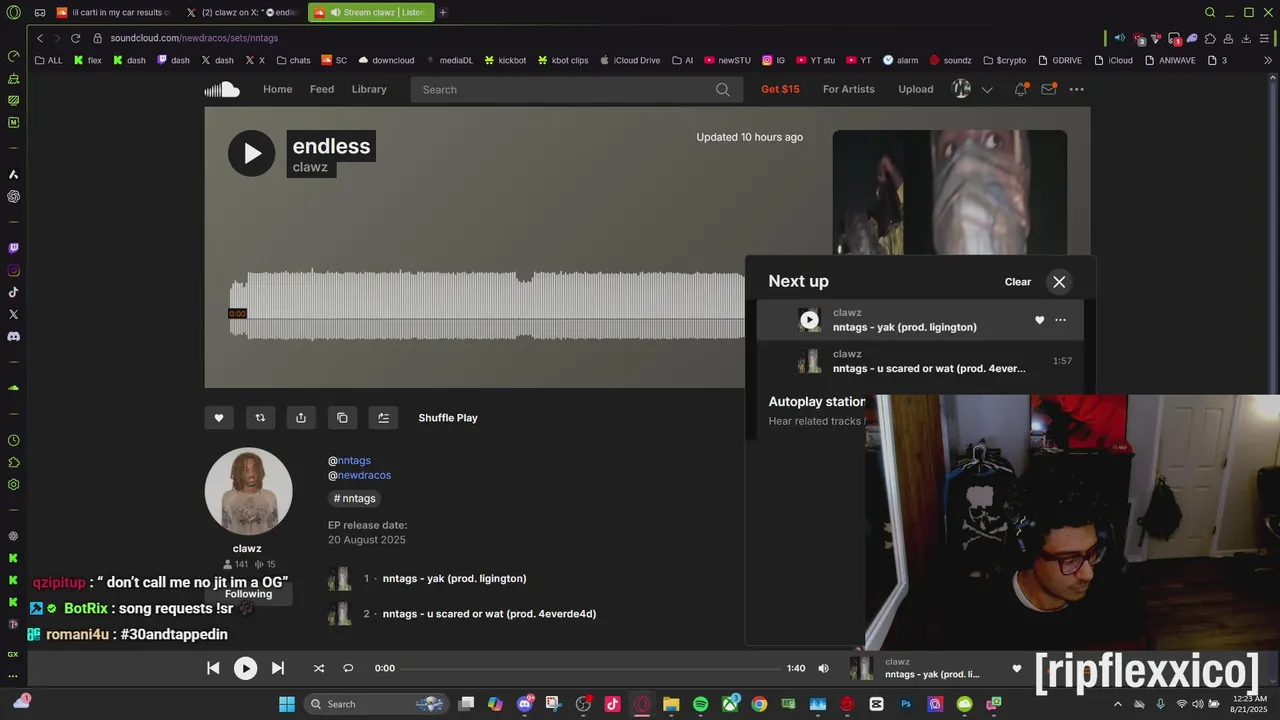Open the Library tab
Image resolution: width=1280 pixels, height=720 pixels.
pyautogui.click(x=369, y=89)
